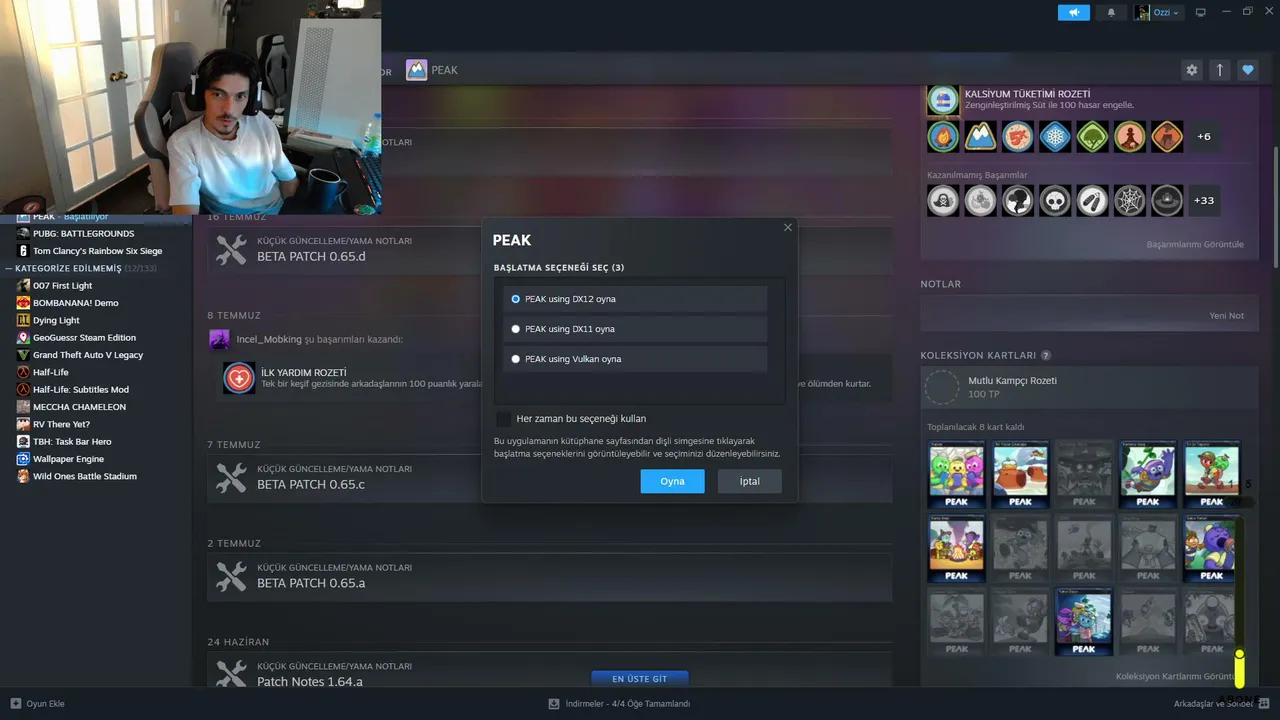Open Patch Notes 1.64.a entry
Image resolution: width=1280 pixels, height=720 pixels.
550,670
